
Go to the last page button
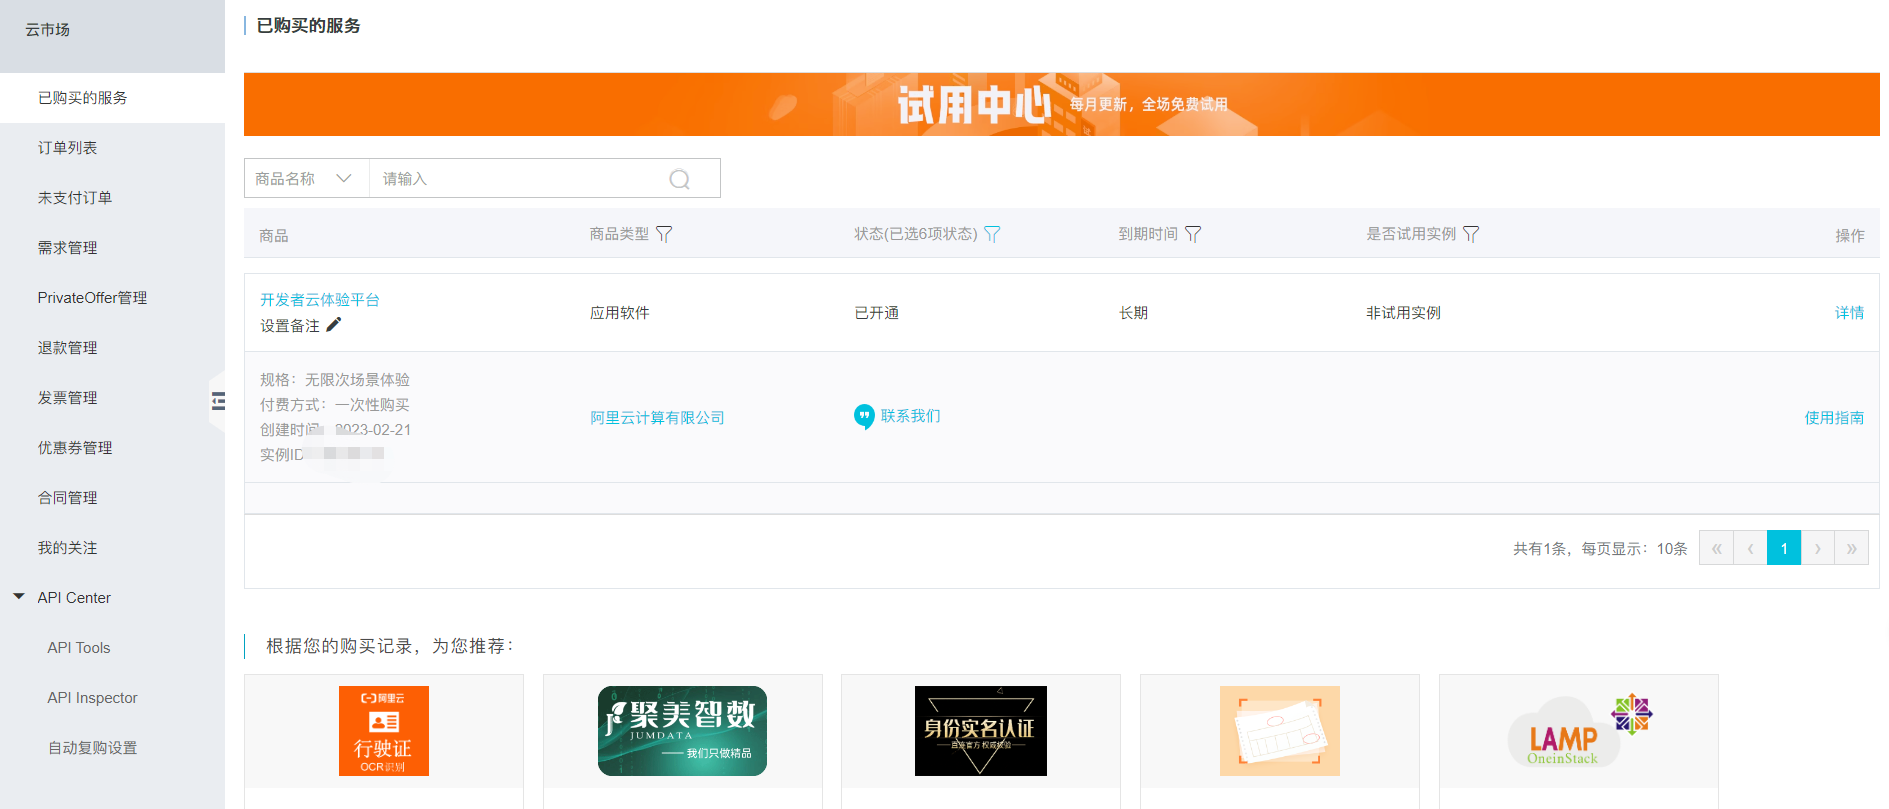1852,548
